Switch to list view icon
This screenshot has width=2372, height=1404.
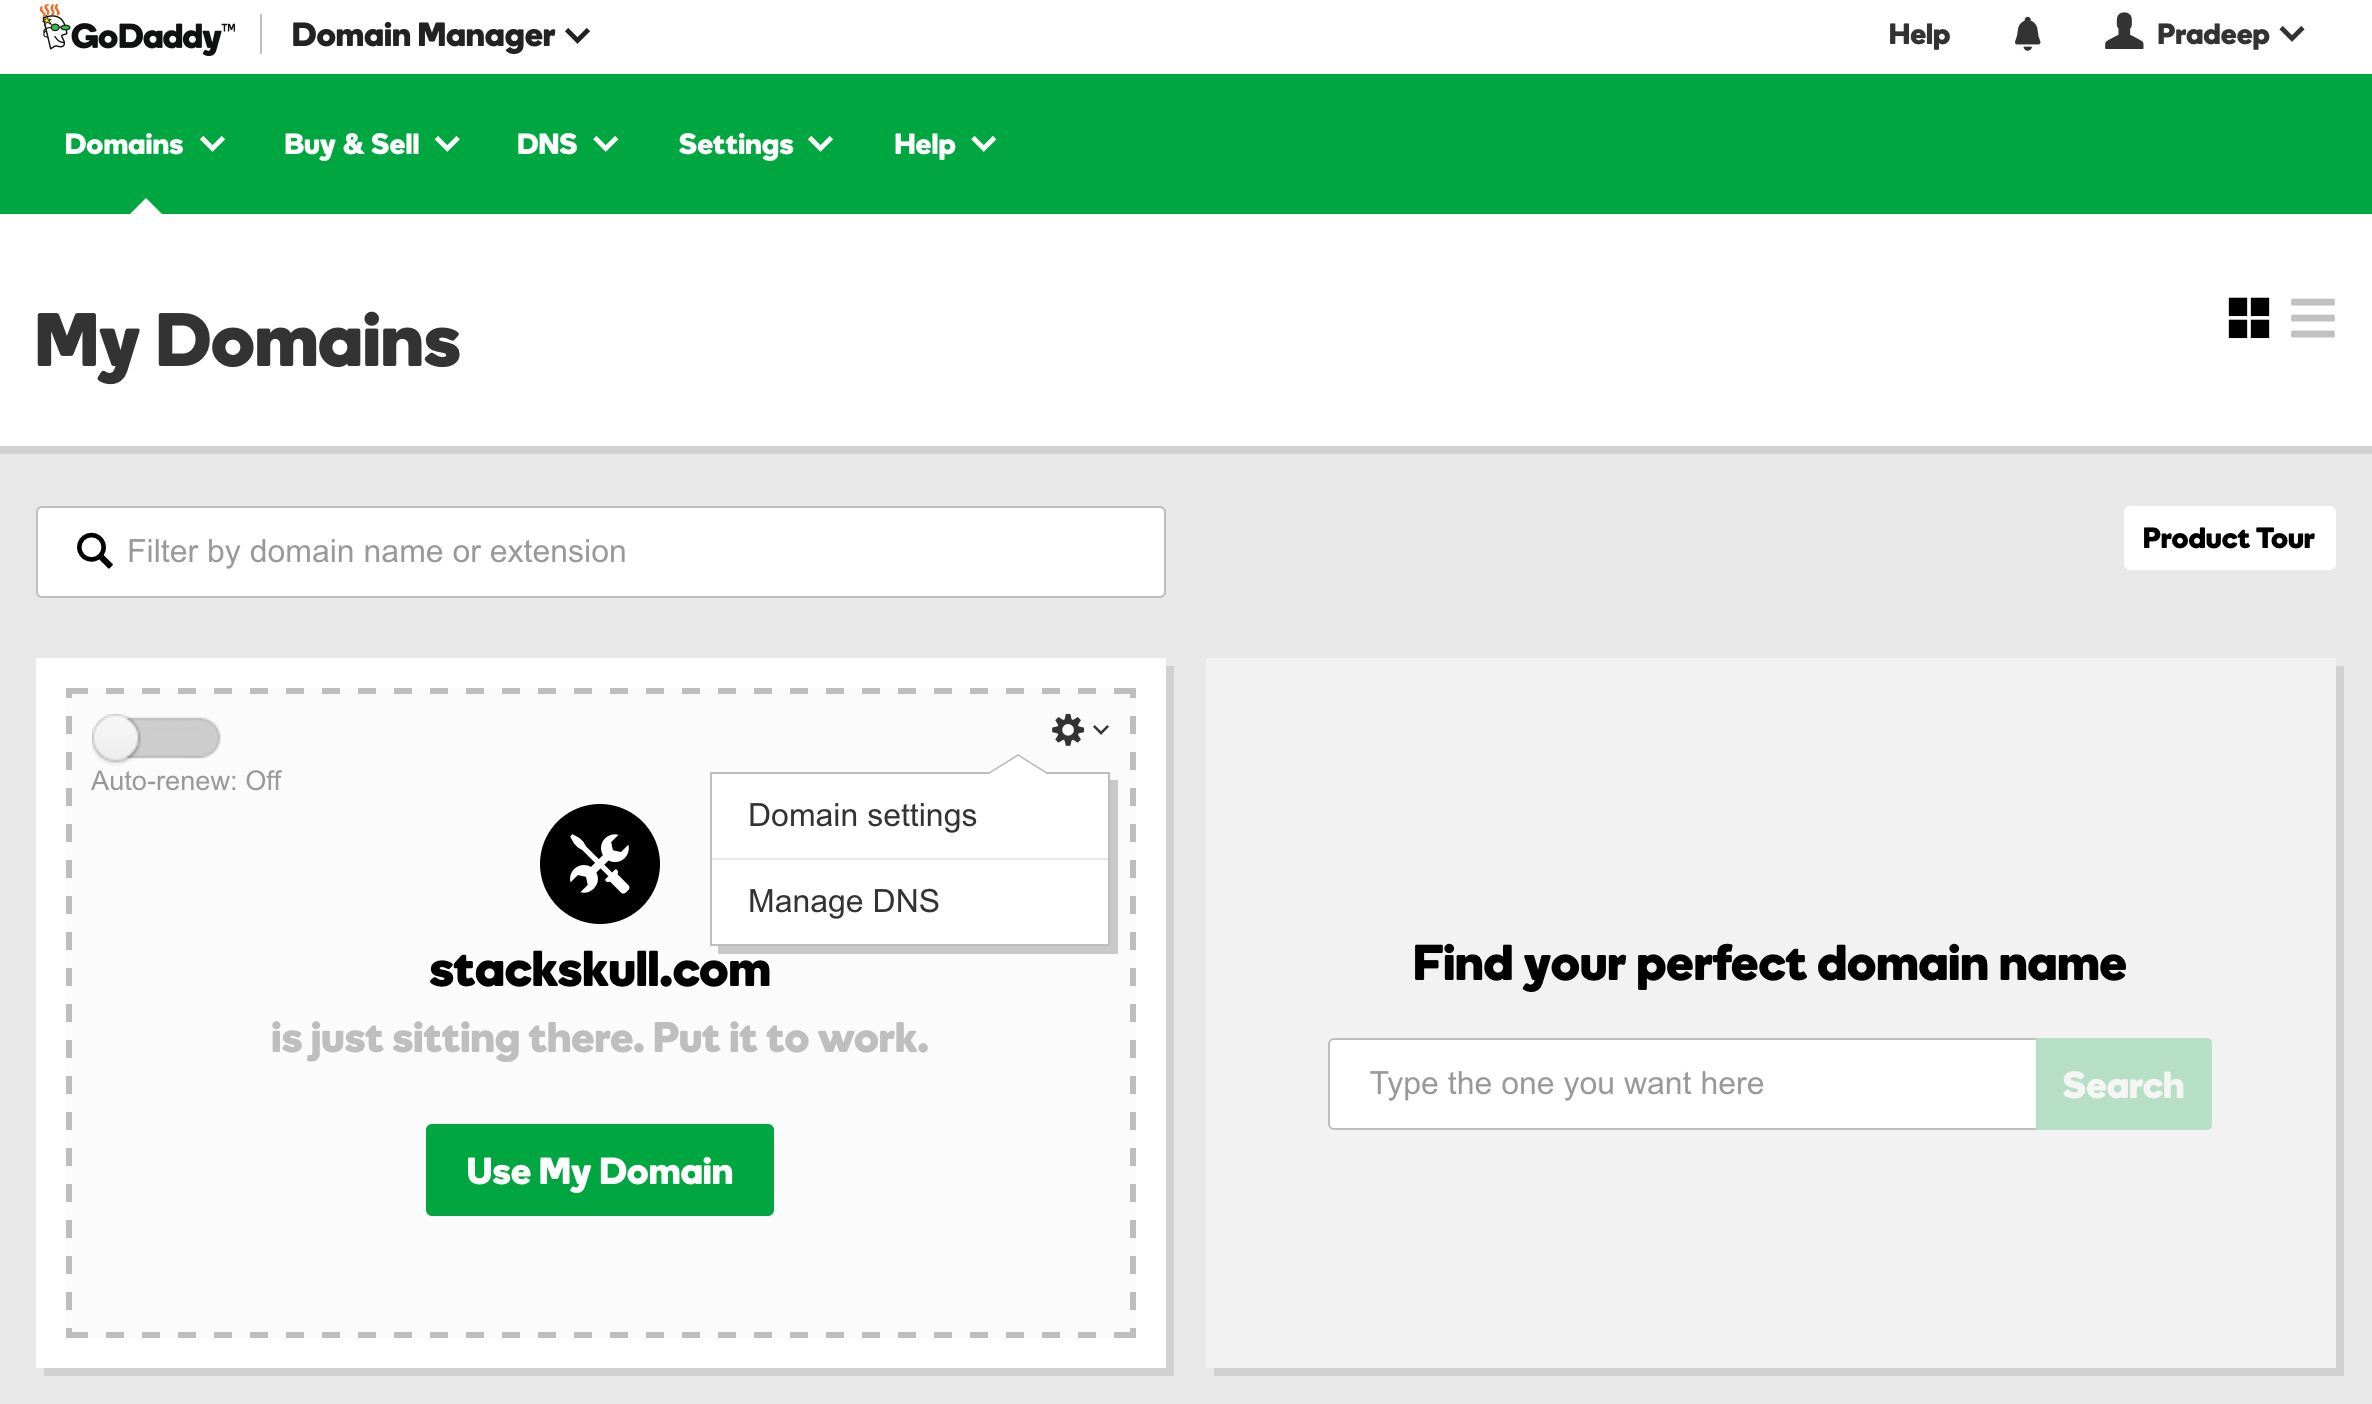pos(2313,318)
